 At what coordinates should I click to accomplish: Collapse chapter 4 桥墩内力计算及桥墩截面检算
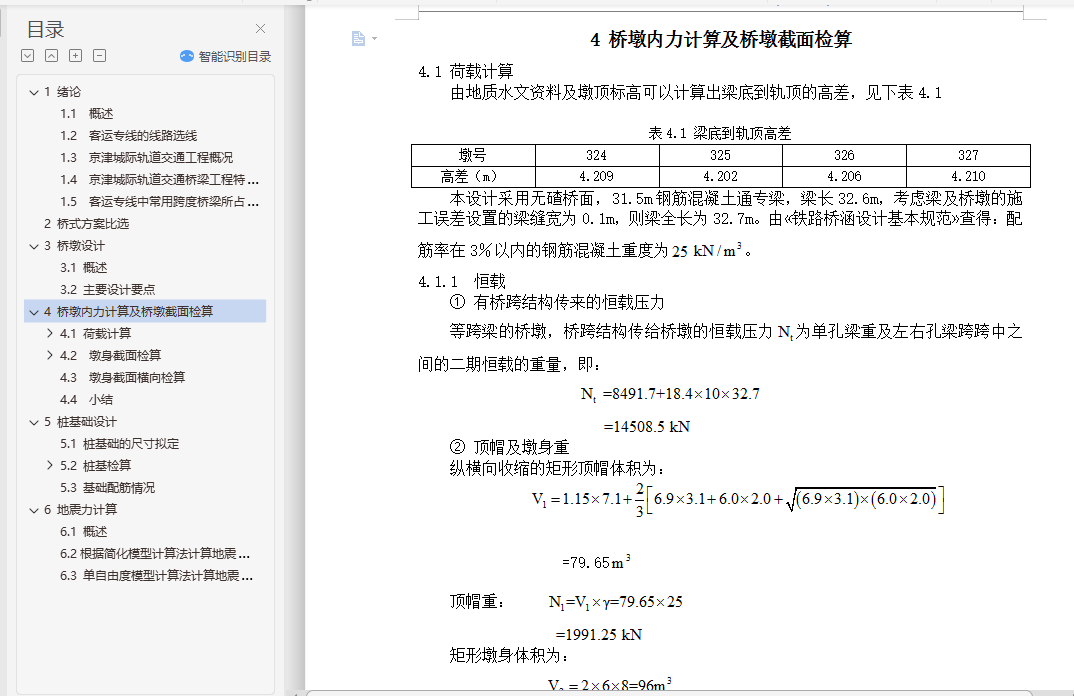[34, 312]
